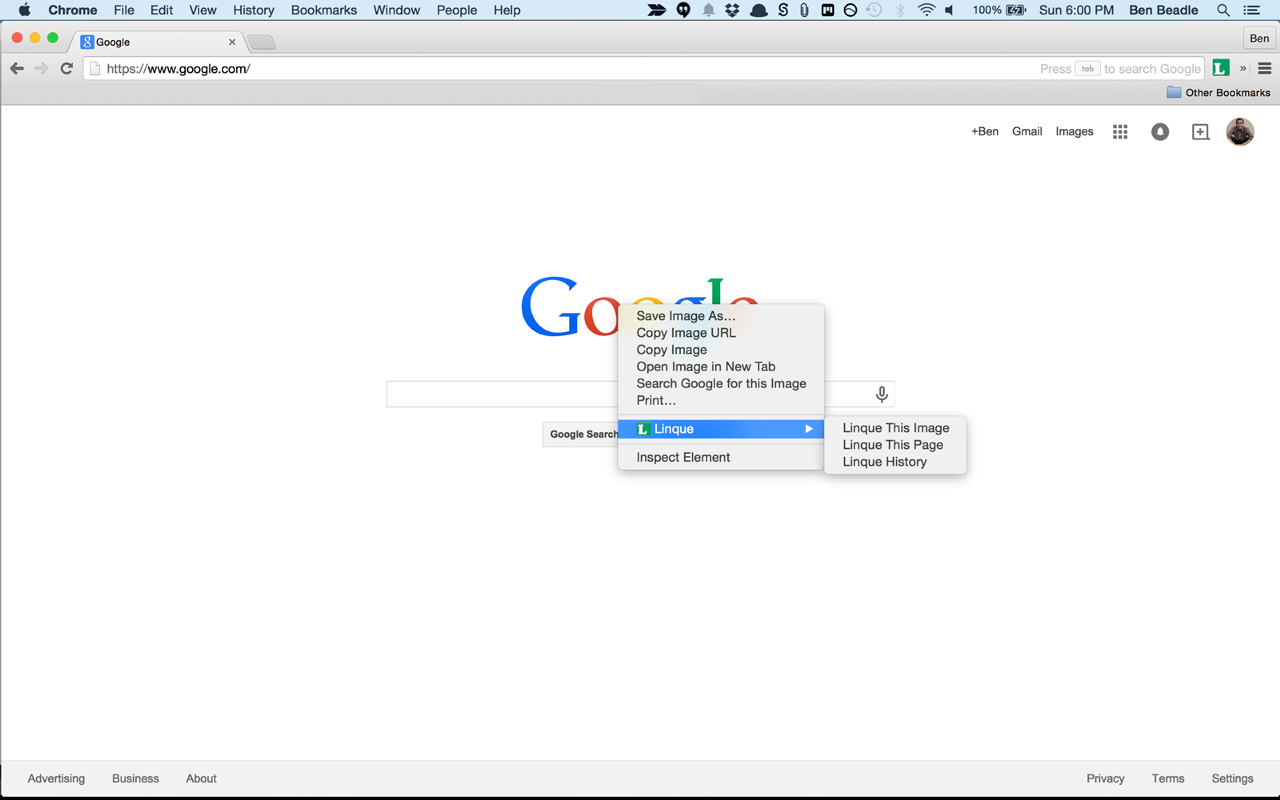Image resolution: width=1280 pixels, height=800 pixels.
Task: Open the Privacy footer link
Action: click(x=1105, y=779)
